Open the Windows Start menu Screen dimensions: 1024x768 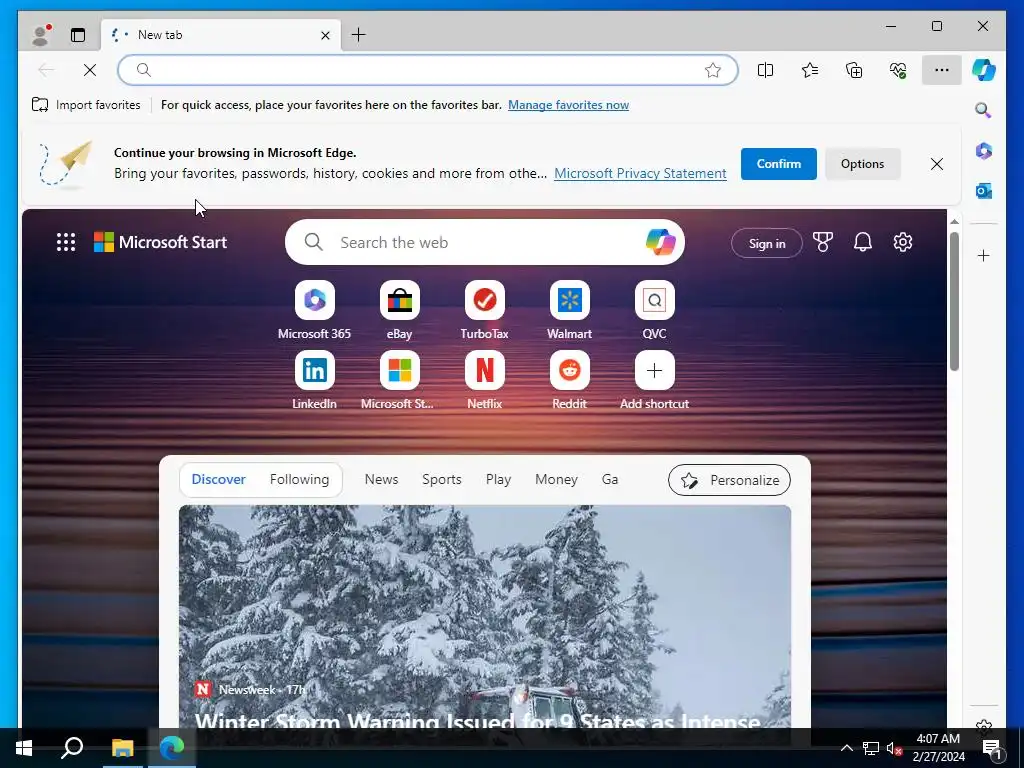24,748
